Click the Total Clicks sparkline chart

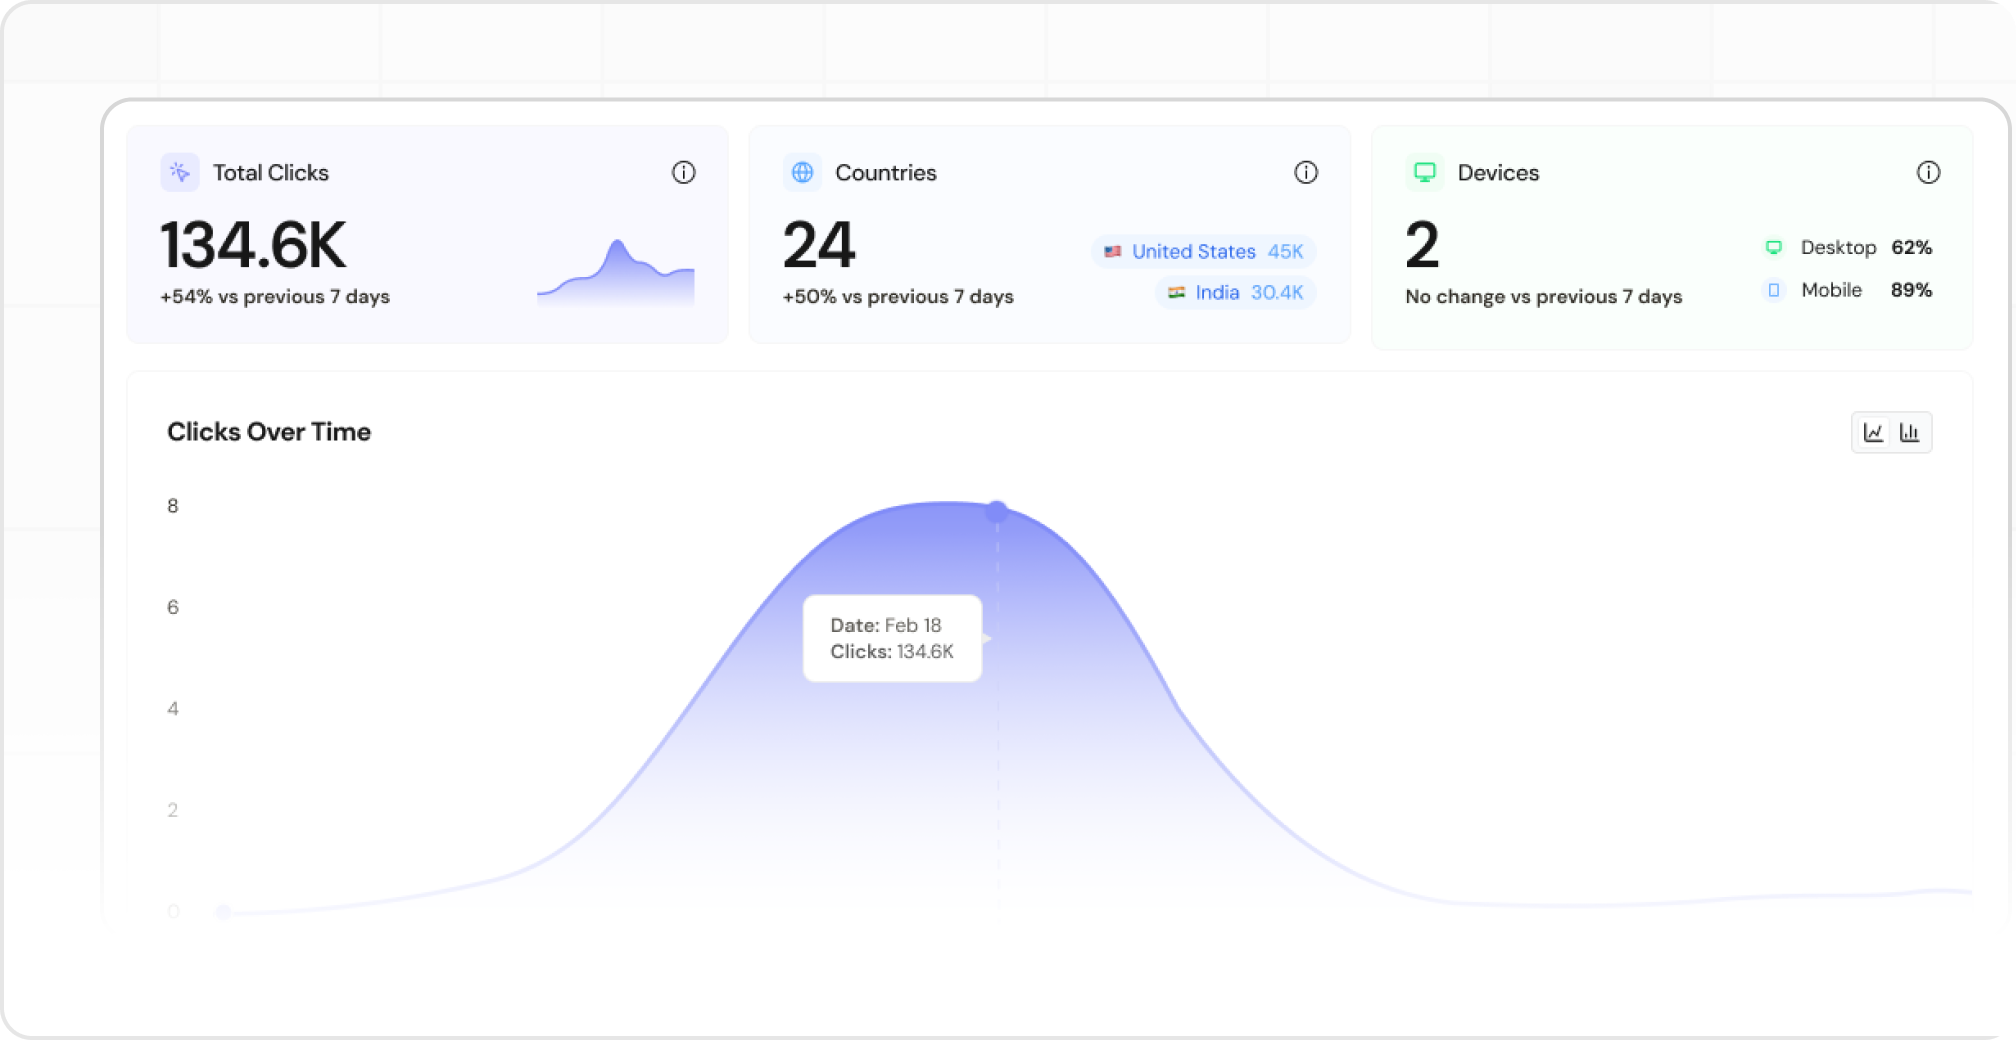(616, 273)
